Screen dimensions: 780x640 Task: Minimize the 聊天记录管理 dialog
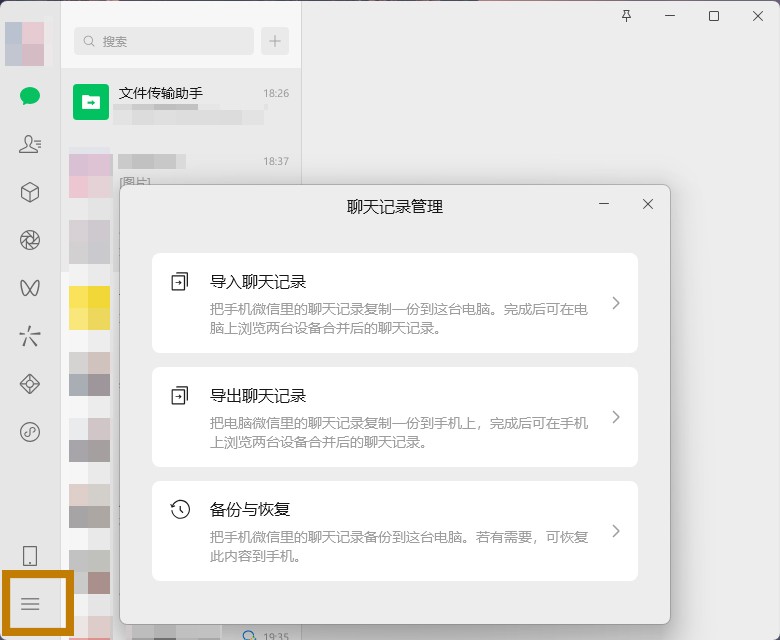click(x=604, y=204)
